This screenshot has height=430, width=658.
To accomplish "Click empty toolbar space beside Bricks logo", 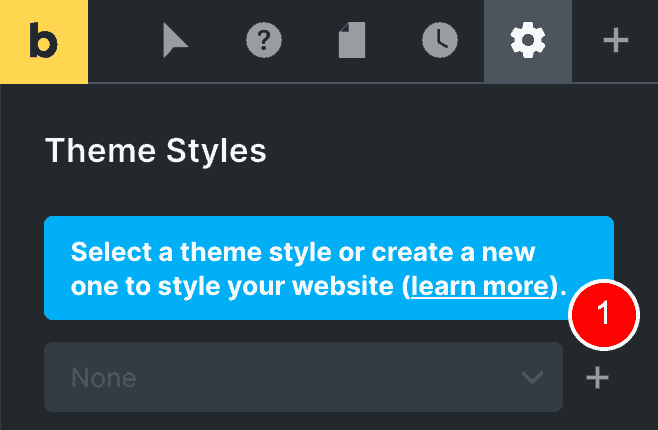I will click(122, 41).
